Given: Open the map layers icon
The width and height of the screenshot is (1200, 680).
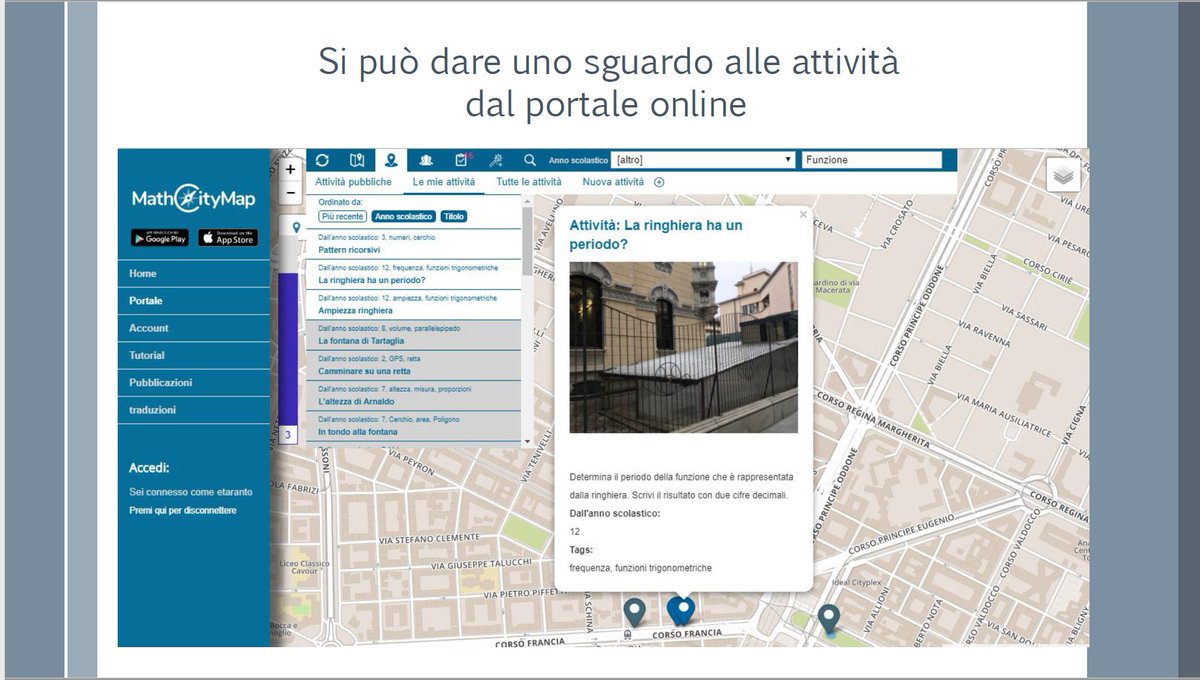Looking at the screenshot, I should [1063, 175].
